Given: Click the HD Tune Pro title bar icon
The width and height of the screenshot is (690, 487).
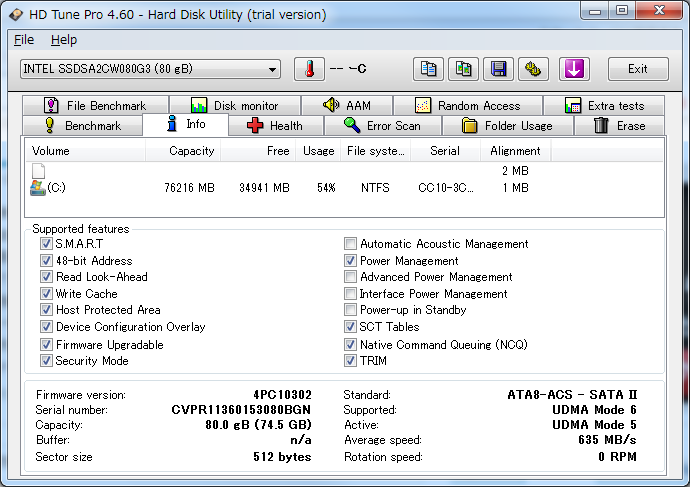Looking at the screenshot, I should point(16,15).
